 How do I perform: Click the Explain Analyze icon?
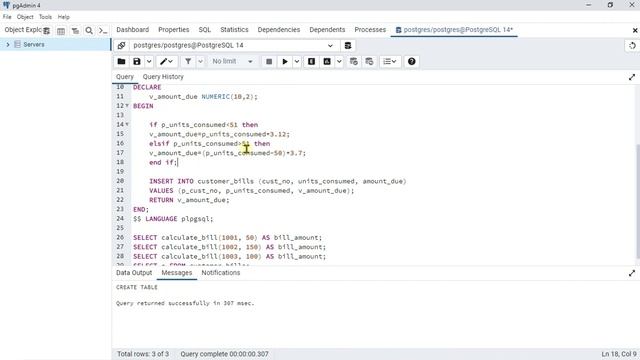327,61
